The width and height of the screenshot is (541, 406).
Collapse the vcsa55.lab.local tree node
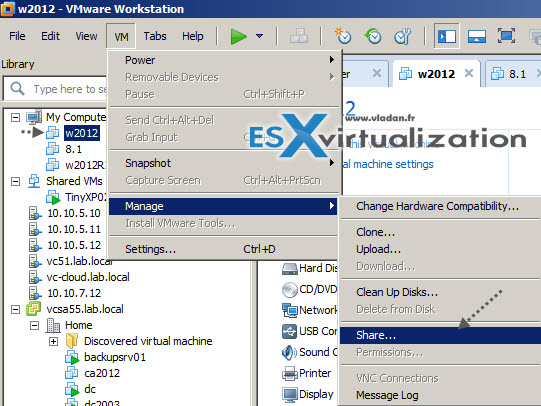tap(15, 309)
